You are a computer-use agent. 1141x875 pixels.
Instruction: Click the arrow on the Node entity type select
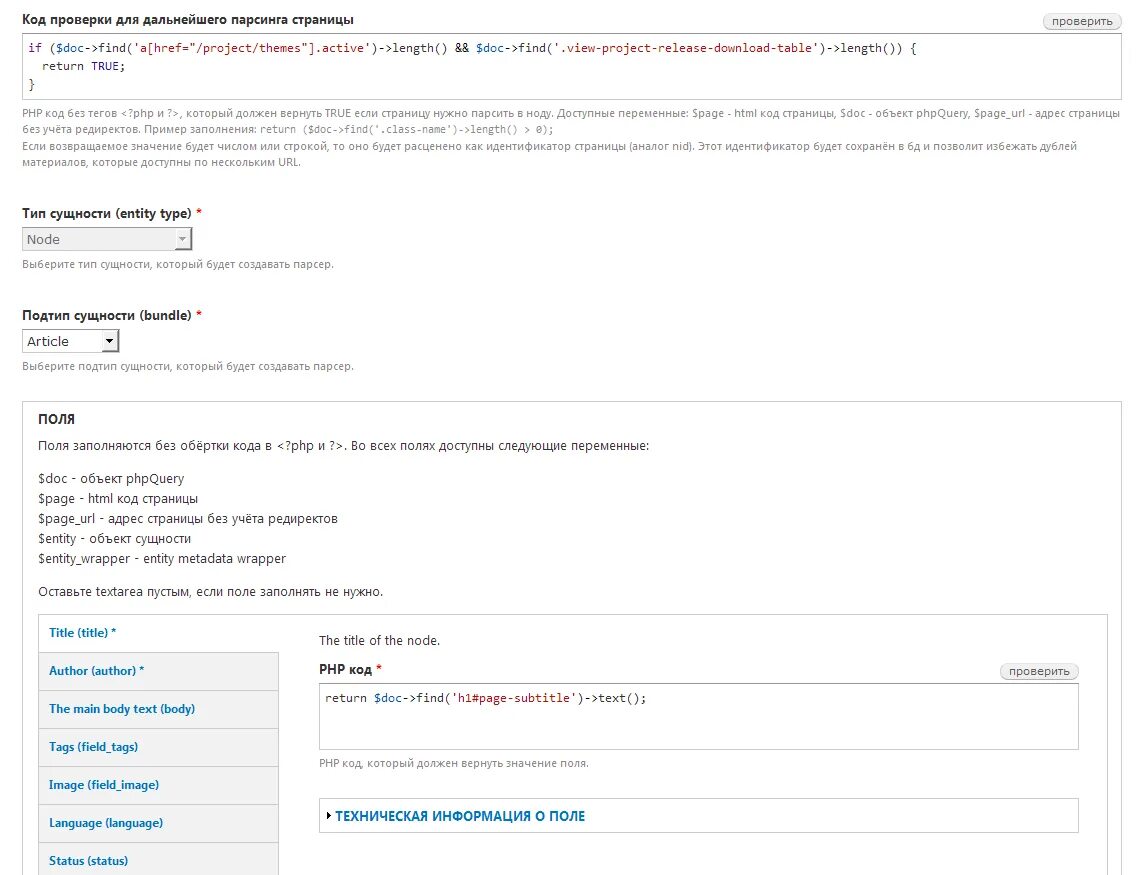(x=182, y=239)
